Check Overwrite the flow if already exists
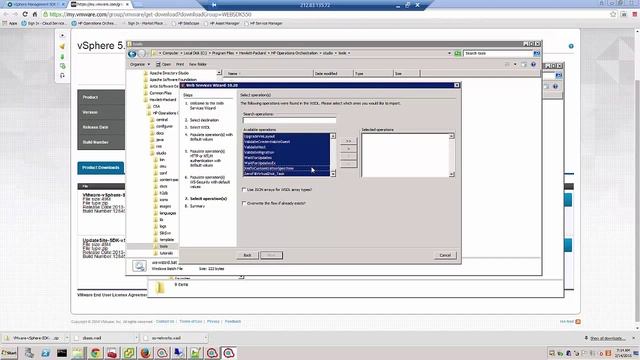This screenshot has height=360, width=640. (244, 203)
